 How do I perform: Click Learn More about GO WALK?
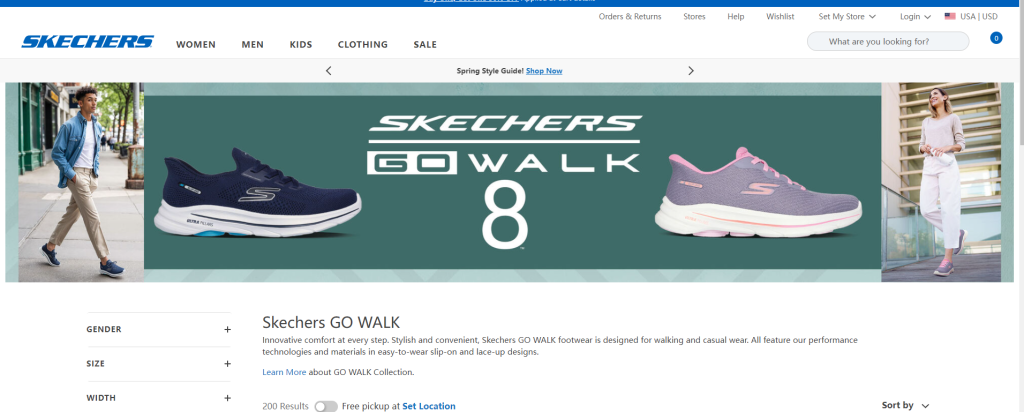pyautogui.click(x=284, y=372)
